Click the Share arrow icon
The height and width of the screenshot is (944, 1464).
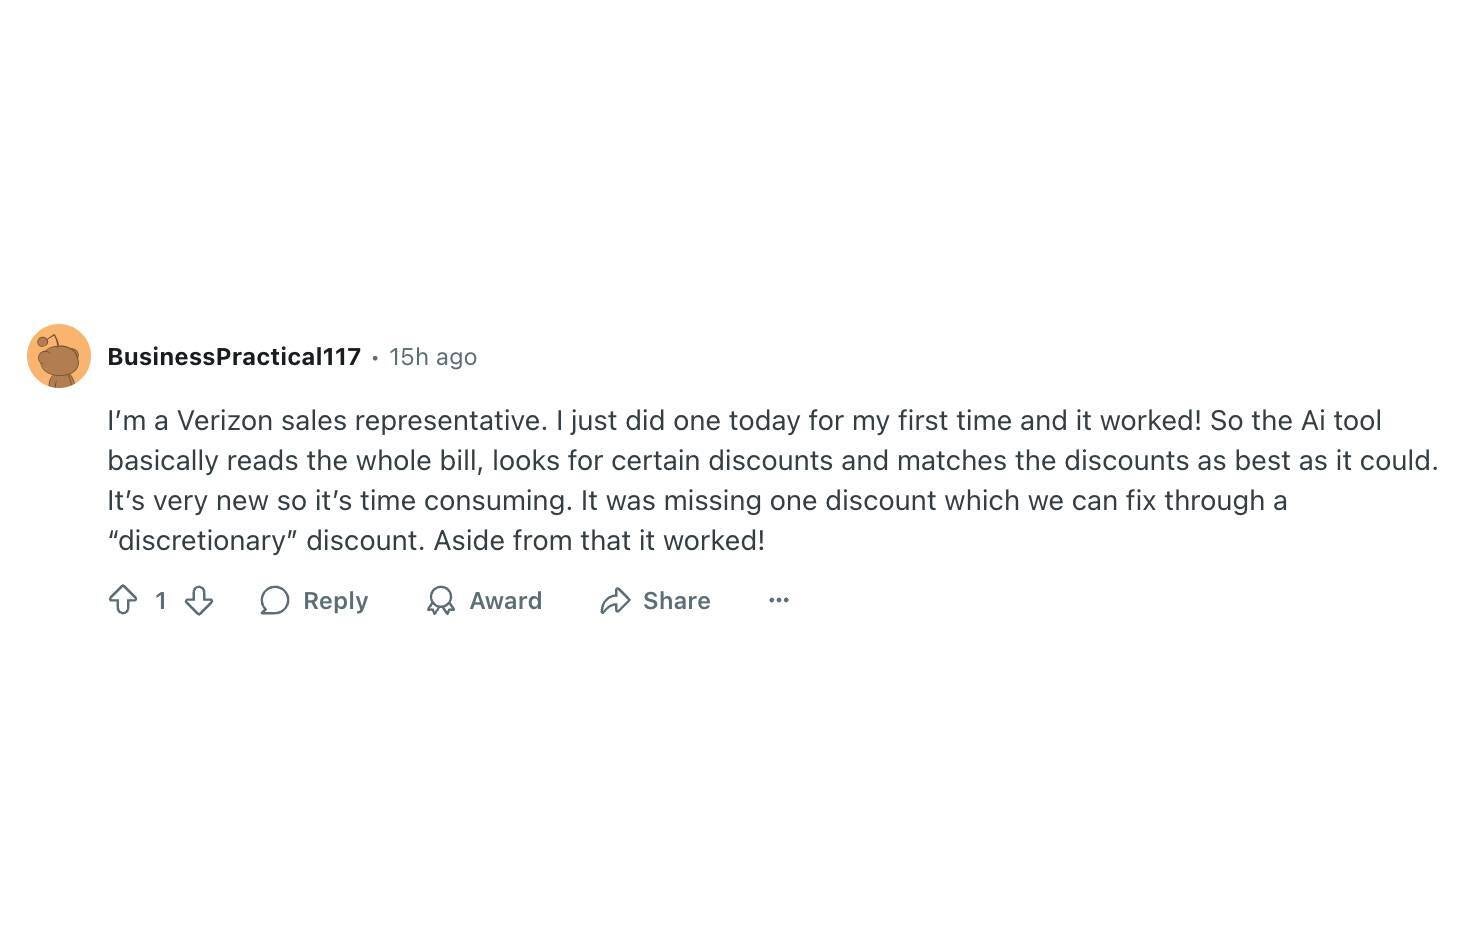[615, 600]
